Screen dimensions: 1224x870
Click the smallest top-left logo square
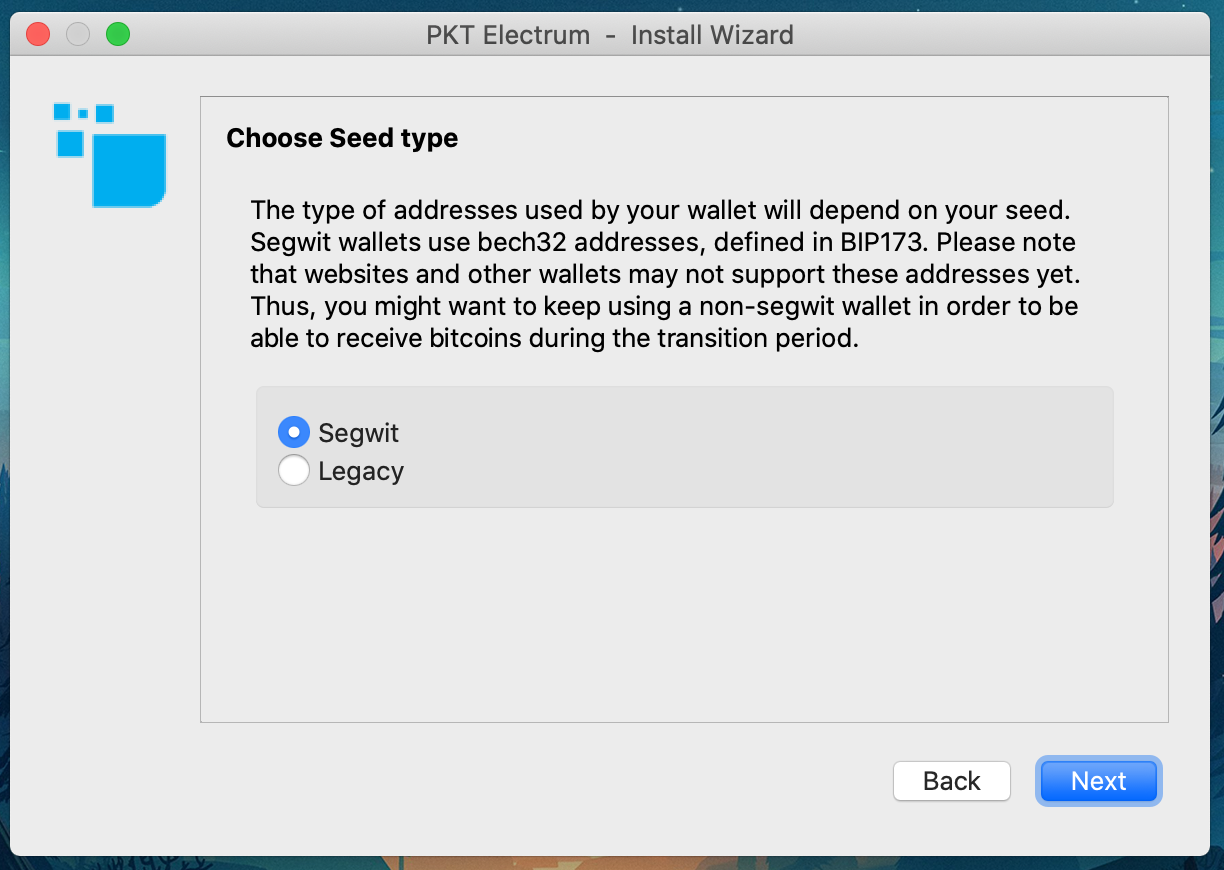(x=83, y=114)
